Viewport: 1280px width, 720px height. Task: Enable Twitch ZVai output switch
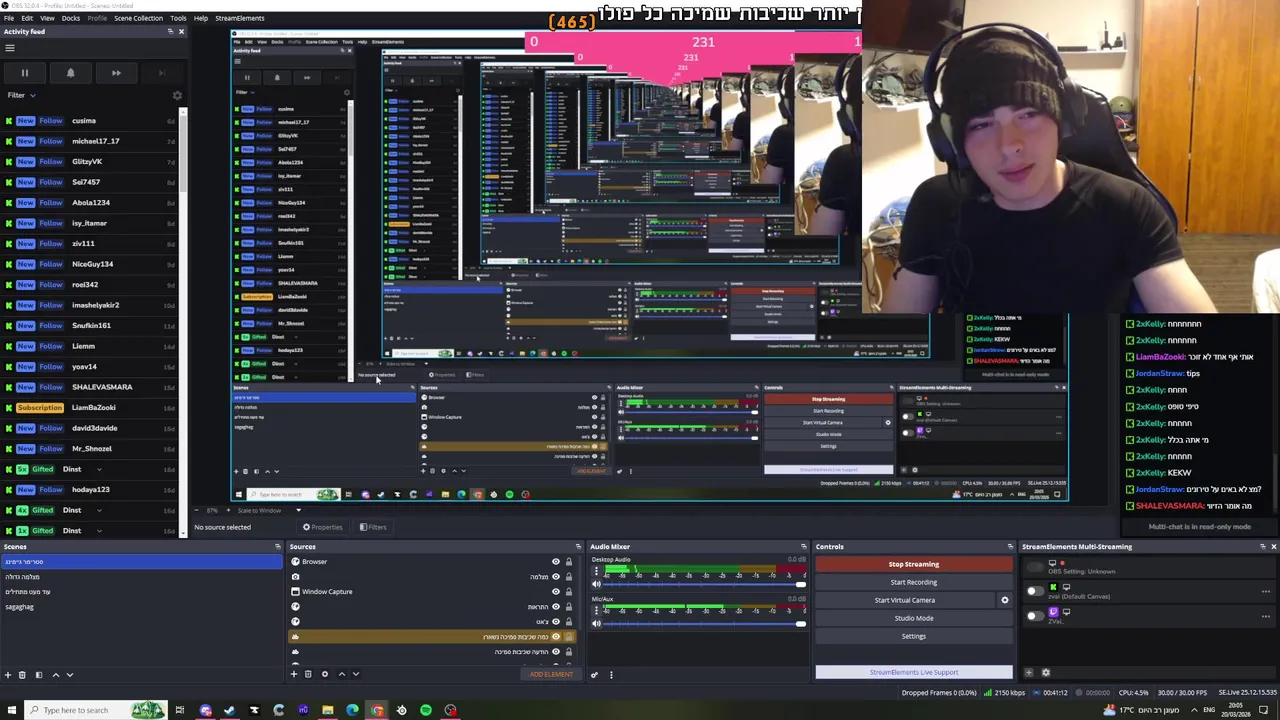pos(1034,616)
